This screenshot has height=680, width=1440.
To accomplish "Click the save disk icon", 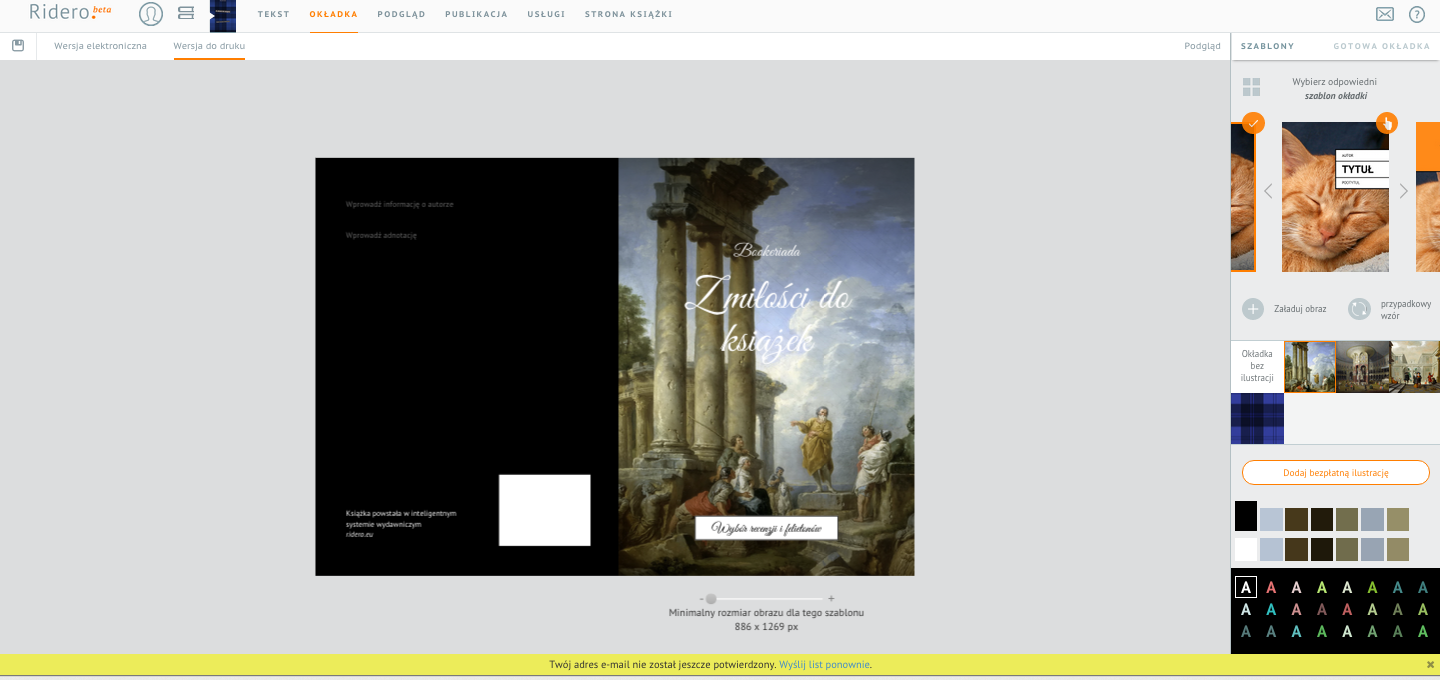I will [18, 45].
